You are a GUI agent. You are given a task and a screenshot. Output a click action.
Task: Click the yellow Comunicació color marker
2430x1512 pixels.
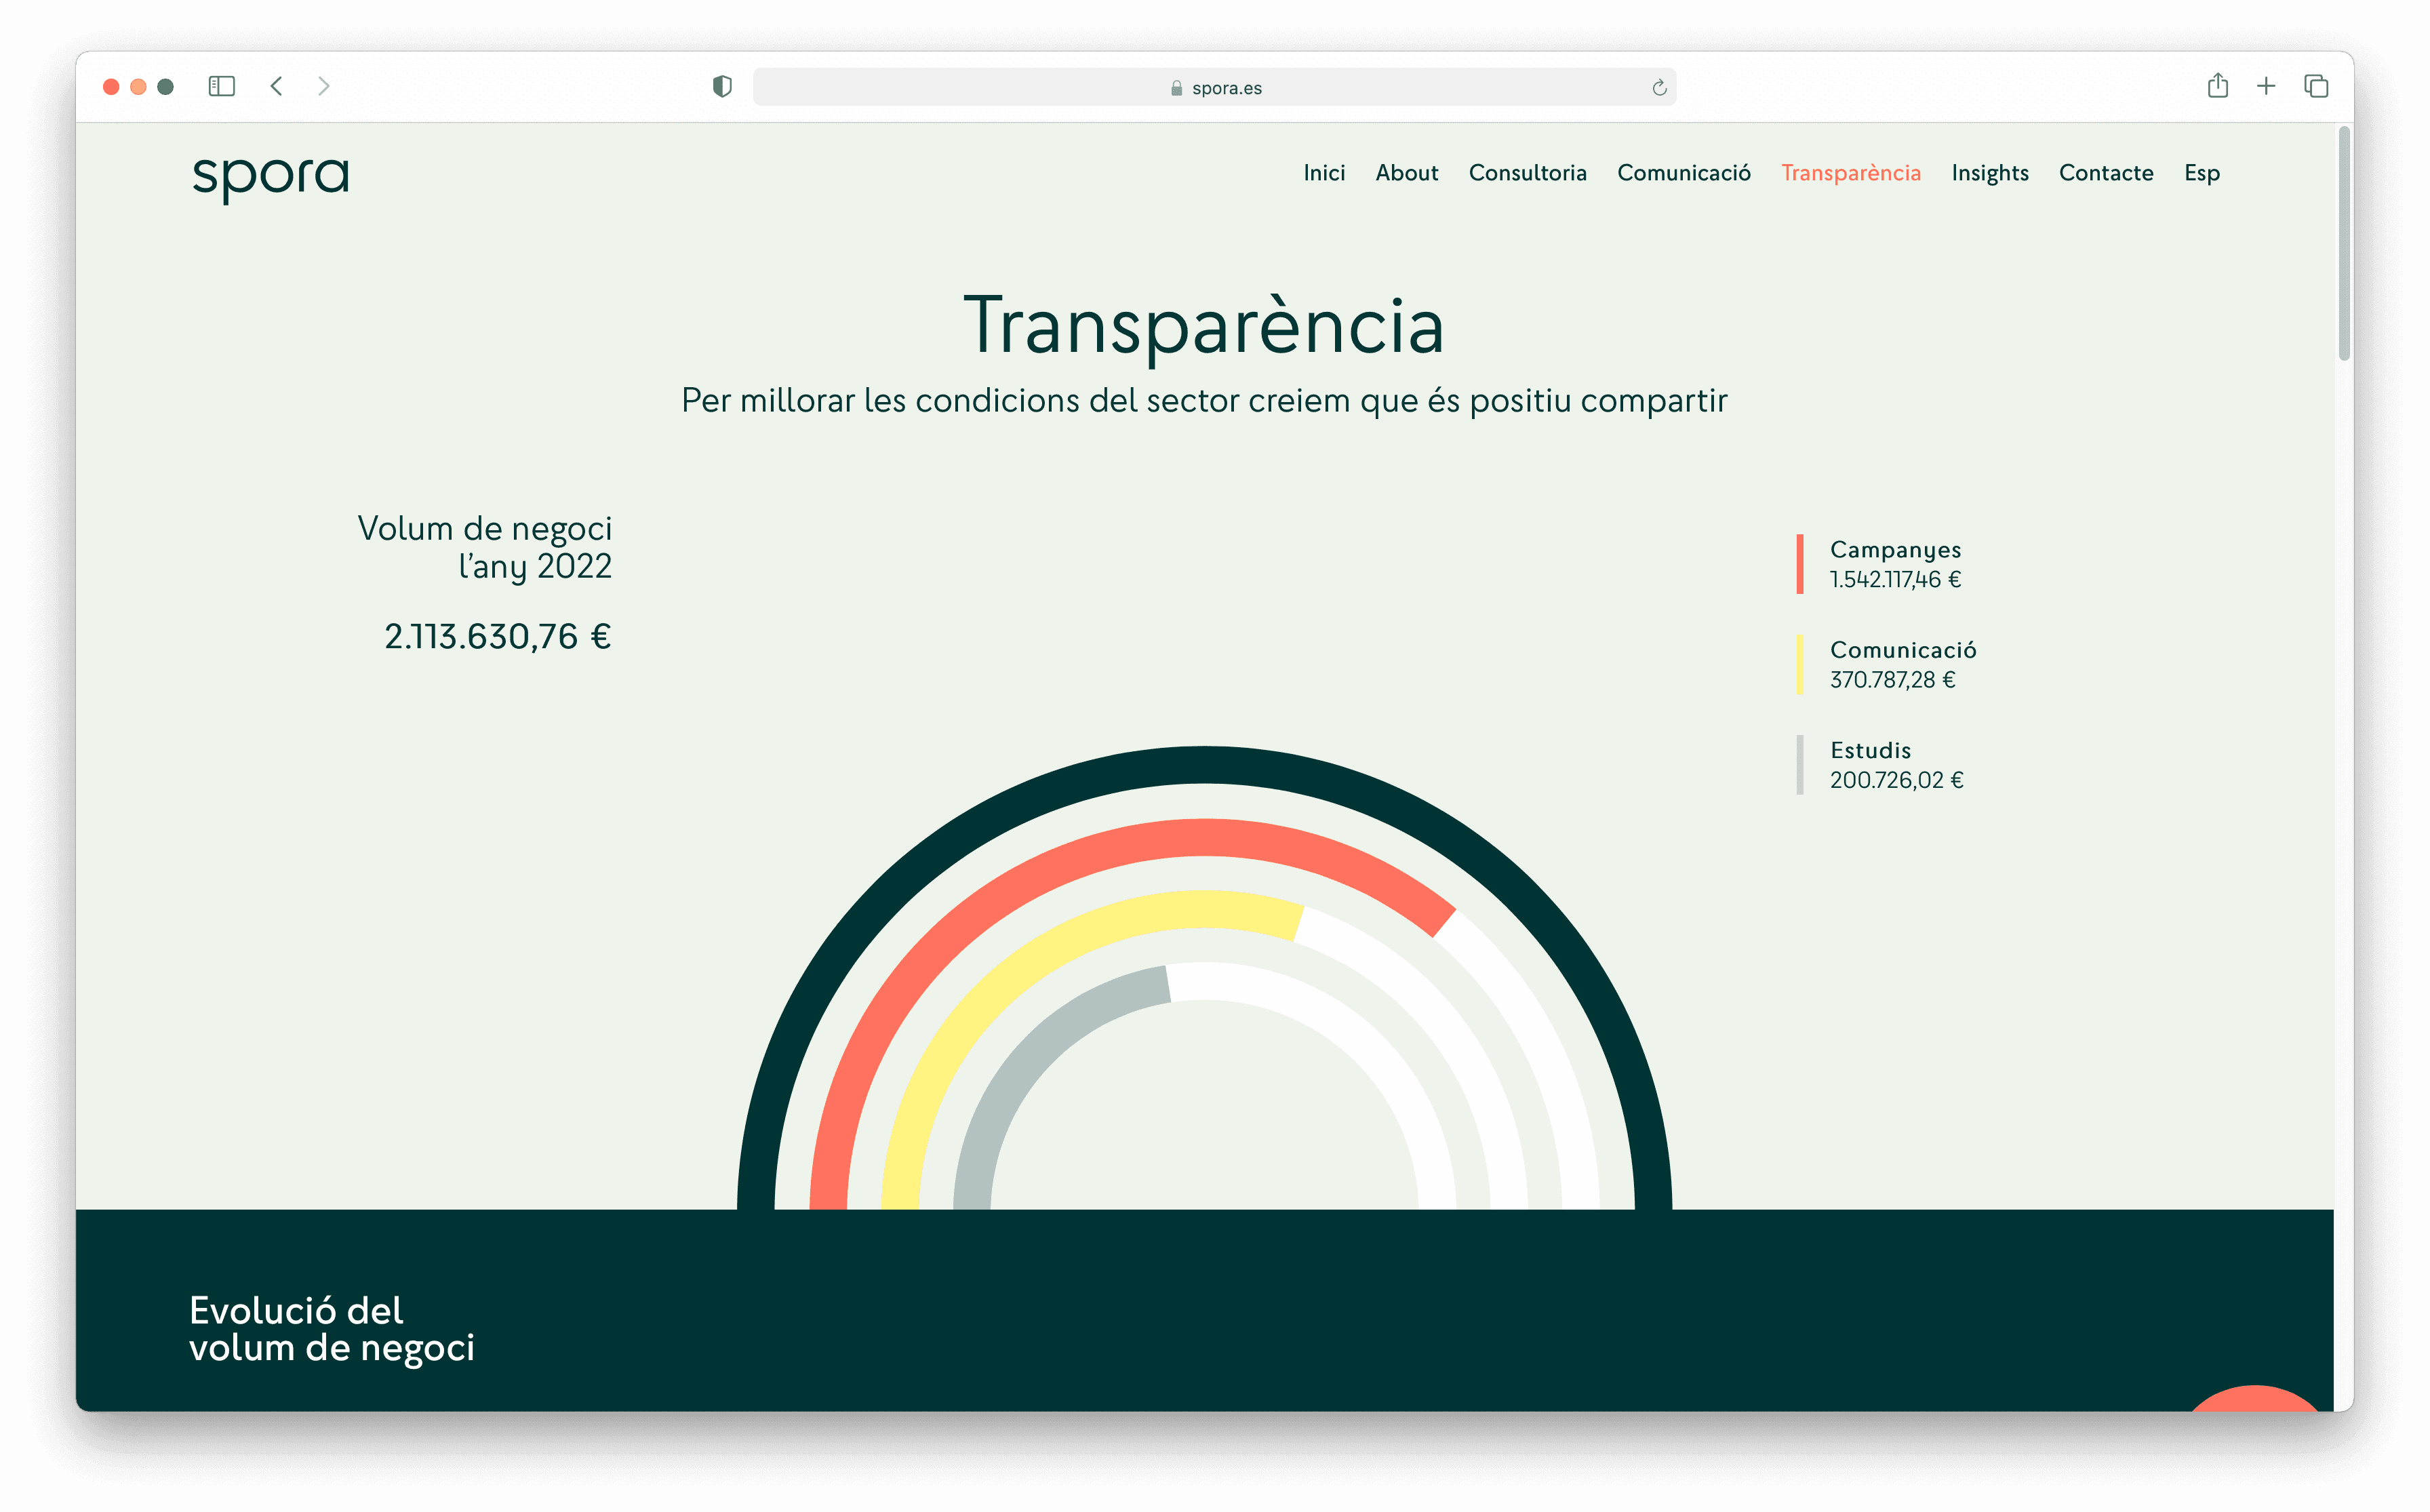point(1802,665)
